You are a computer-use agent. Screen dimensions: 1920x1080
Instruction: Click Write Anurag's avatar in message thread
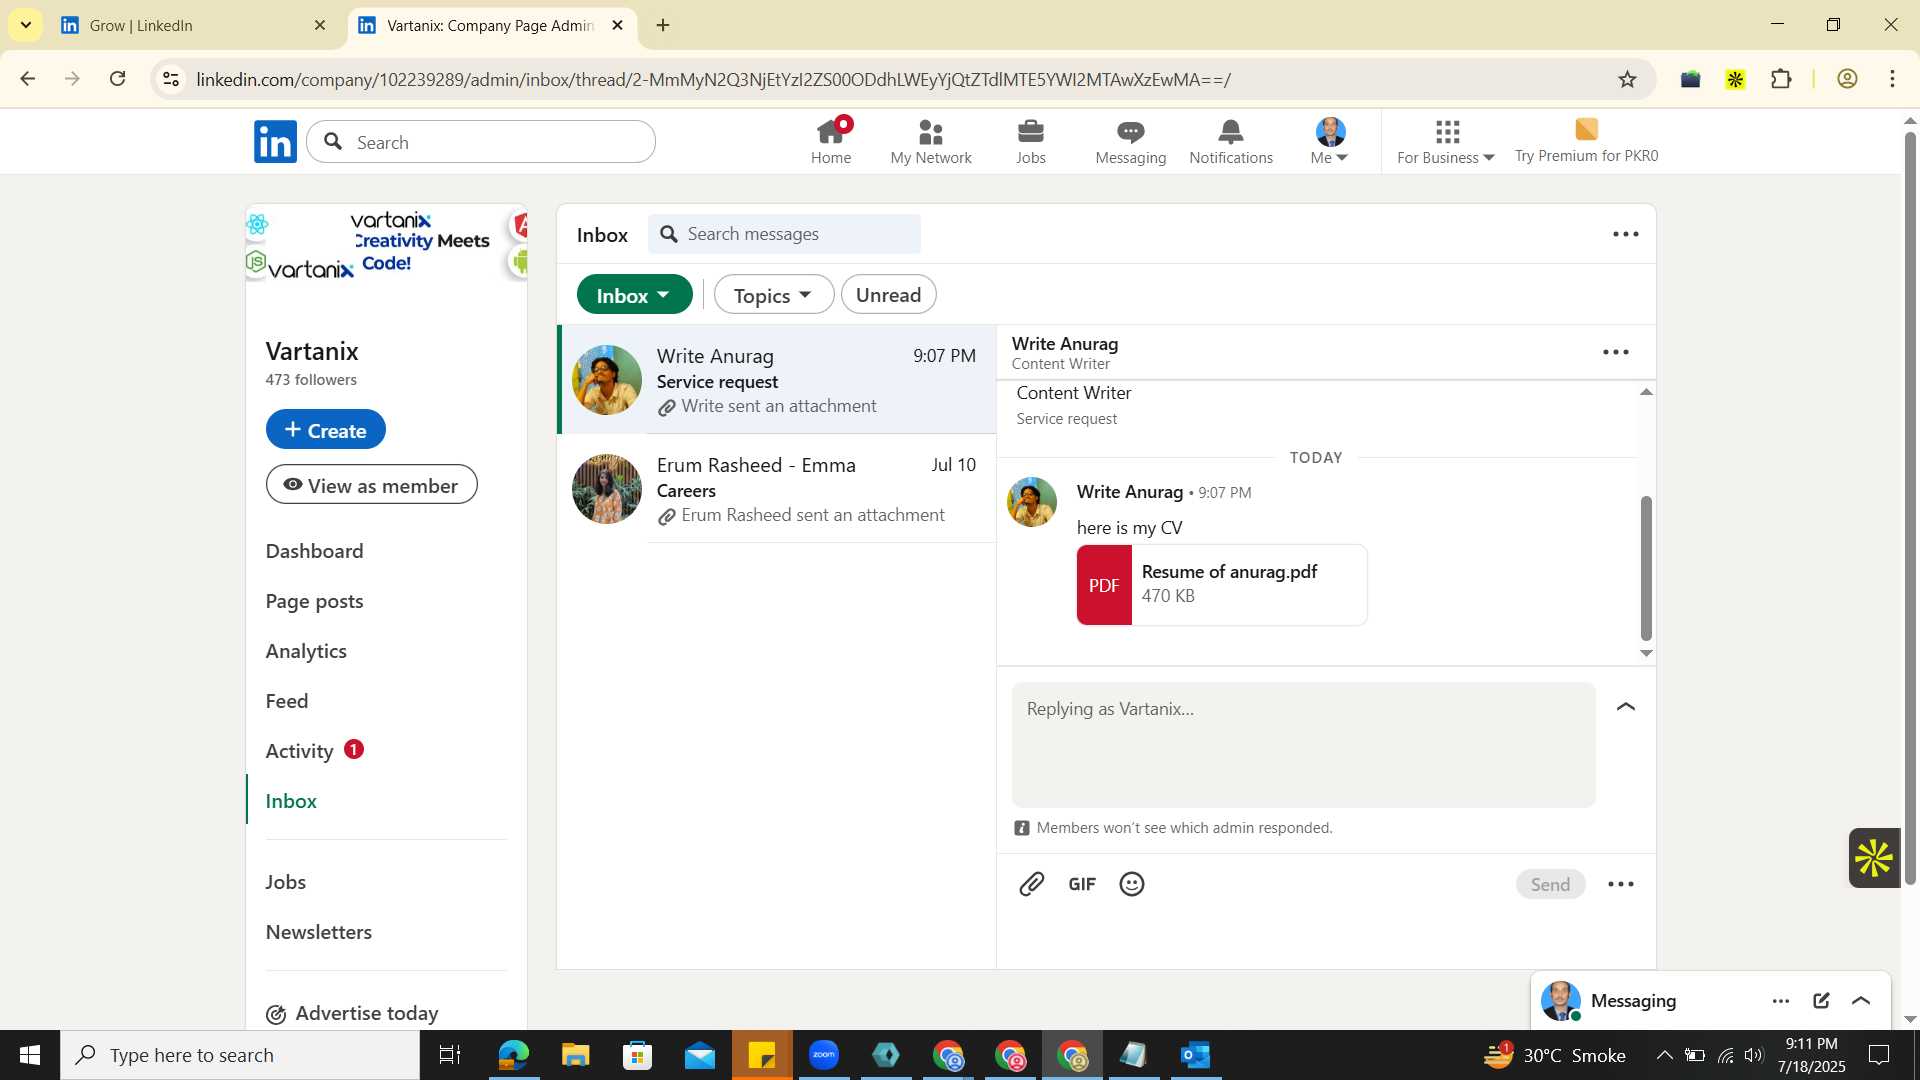click(x=1032, y=502)
